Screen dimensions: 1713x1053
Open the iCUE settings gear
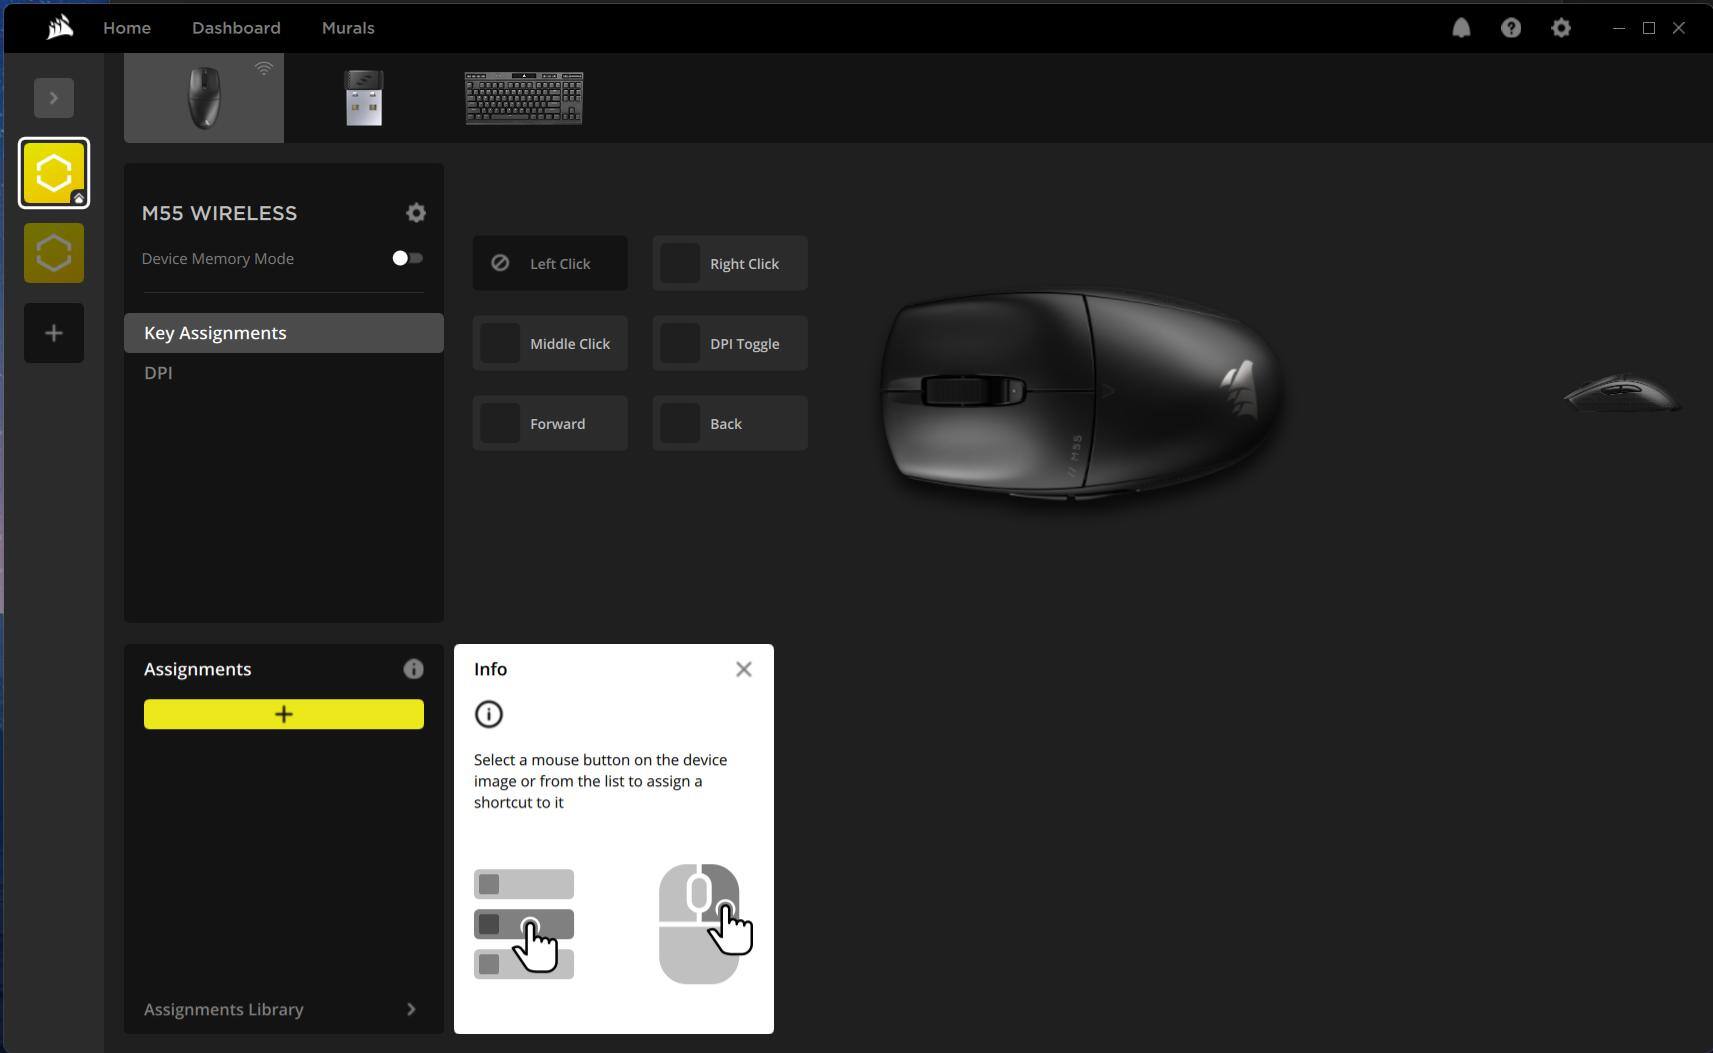pyautogui.click(x=1560, y=28)
